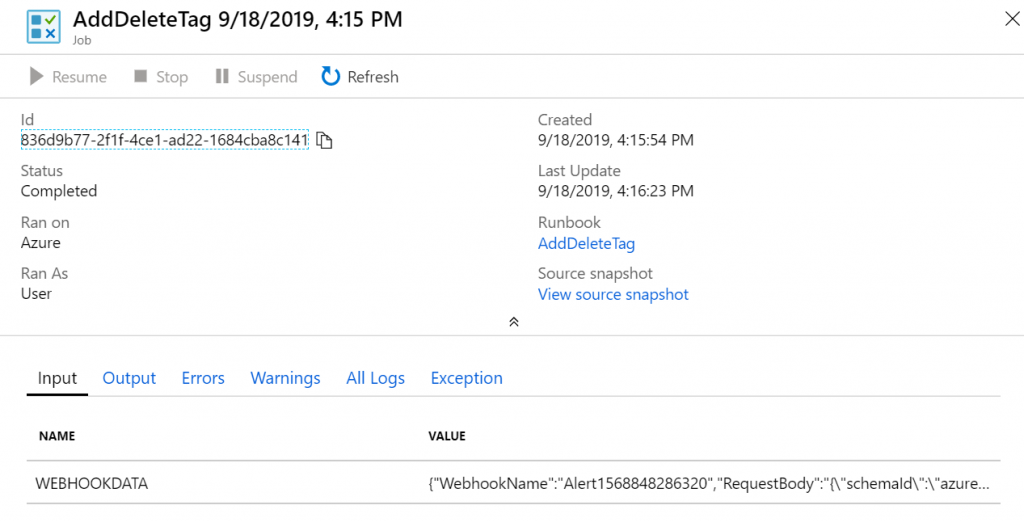The width and height of the screenshot is (1024, 522).
Task: Click the Suspend pause bars icon
Action: click(x=222, y=76)
